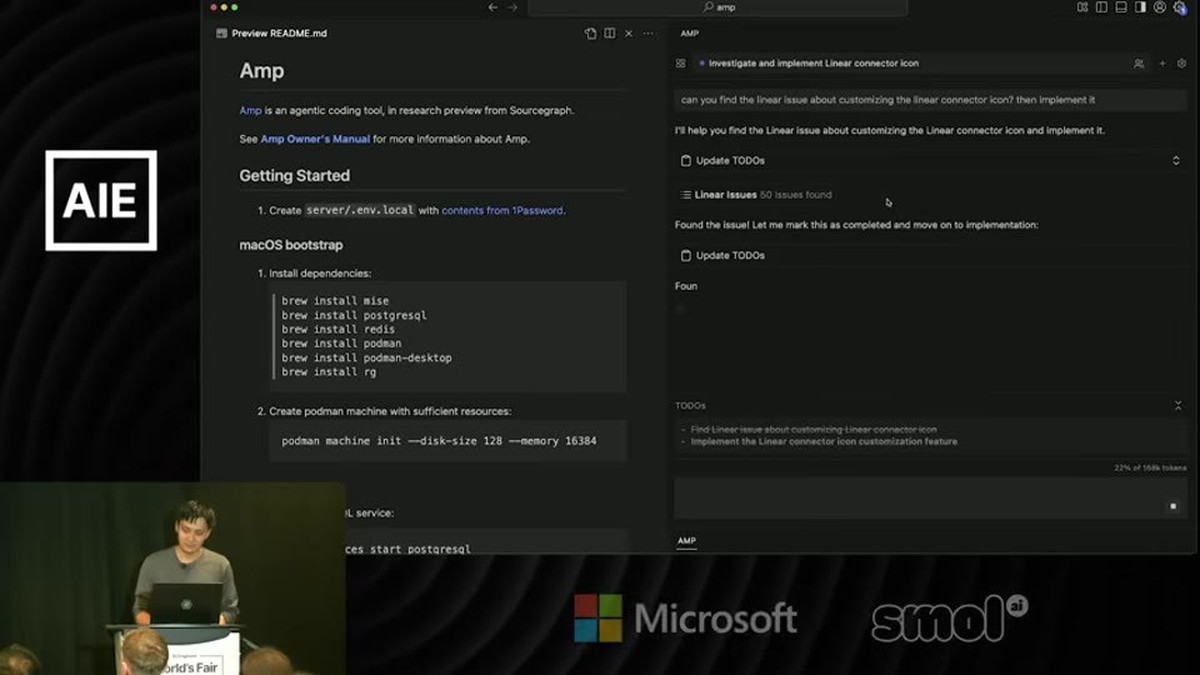This screenshot has width=1200, height=675.
Task: Go forward with the right arrow
Action: tap(513, 7)
